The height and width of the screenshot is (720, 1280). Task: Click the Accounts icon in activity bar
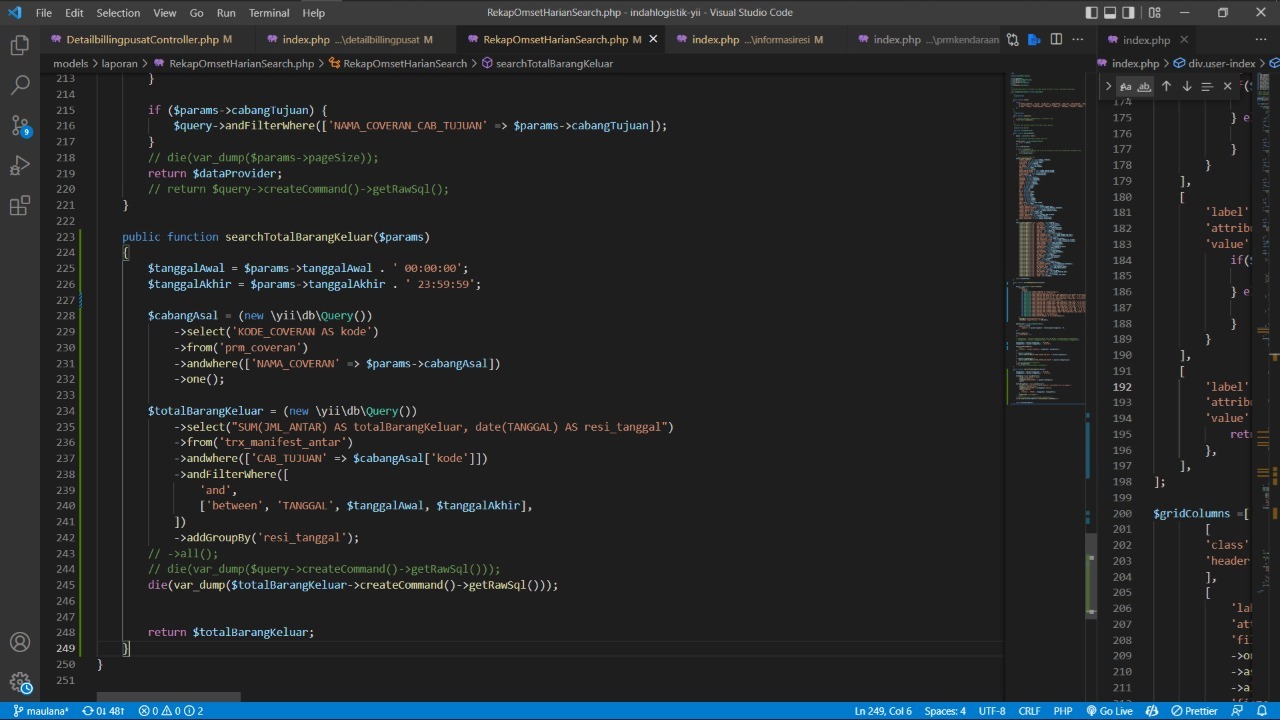(19, 643)
